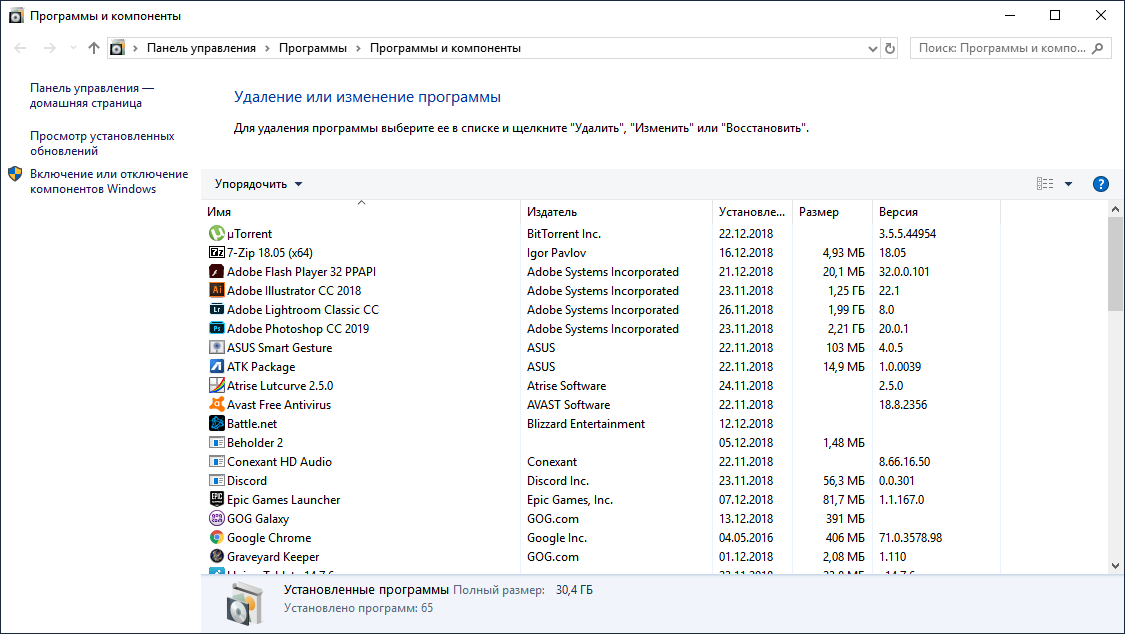The height and width of the screenshot is (634, 1125).
Task: Click version 71.0.3578.98 cell
Action: click(910, 538)
